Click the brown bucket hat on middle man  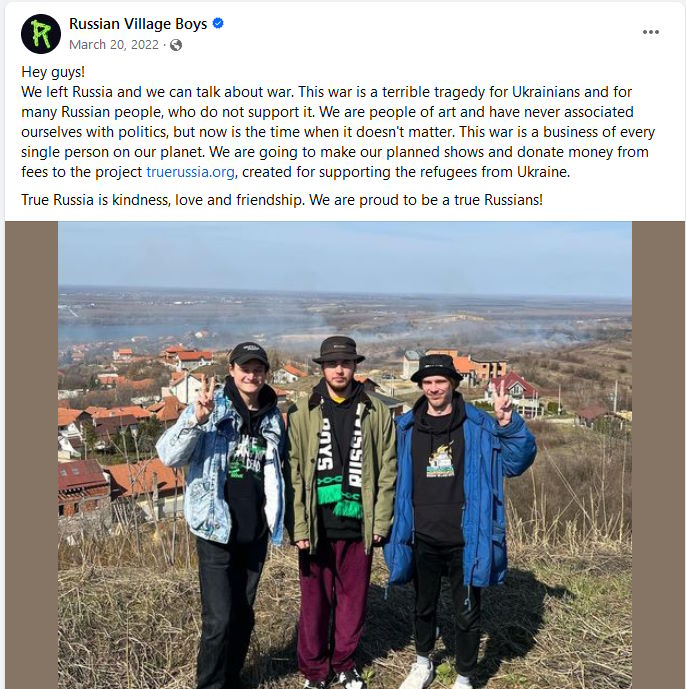[x=338, y=350]
